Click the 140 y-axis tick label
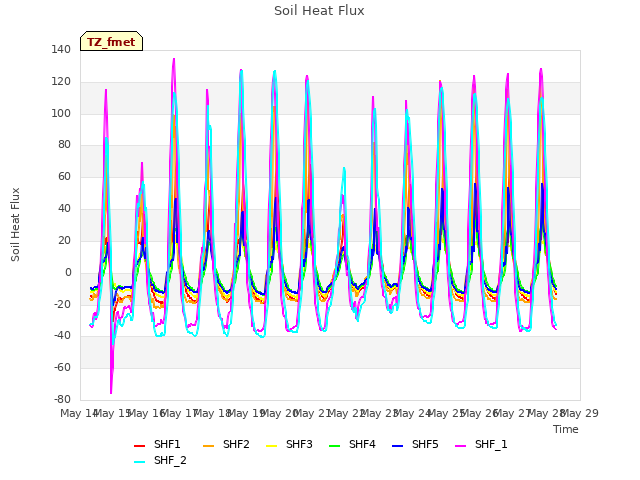 tap(61, 49)
